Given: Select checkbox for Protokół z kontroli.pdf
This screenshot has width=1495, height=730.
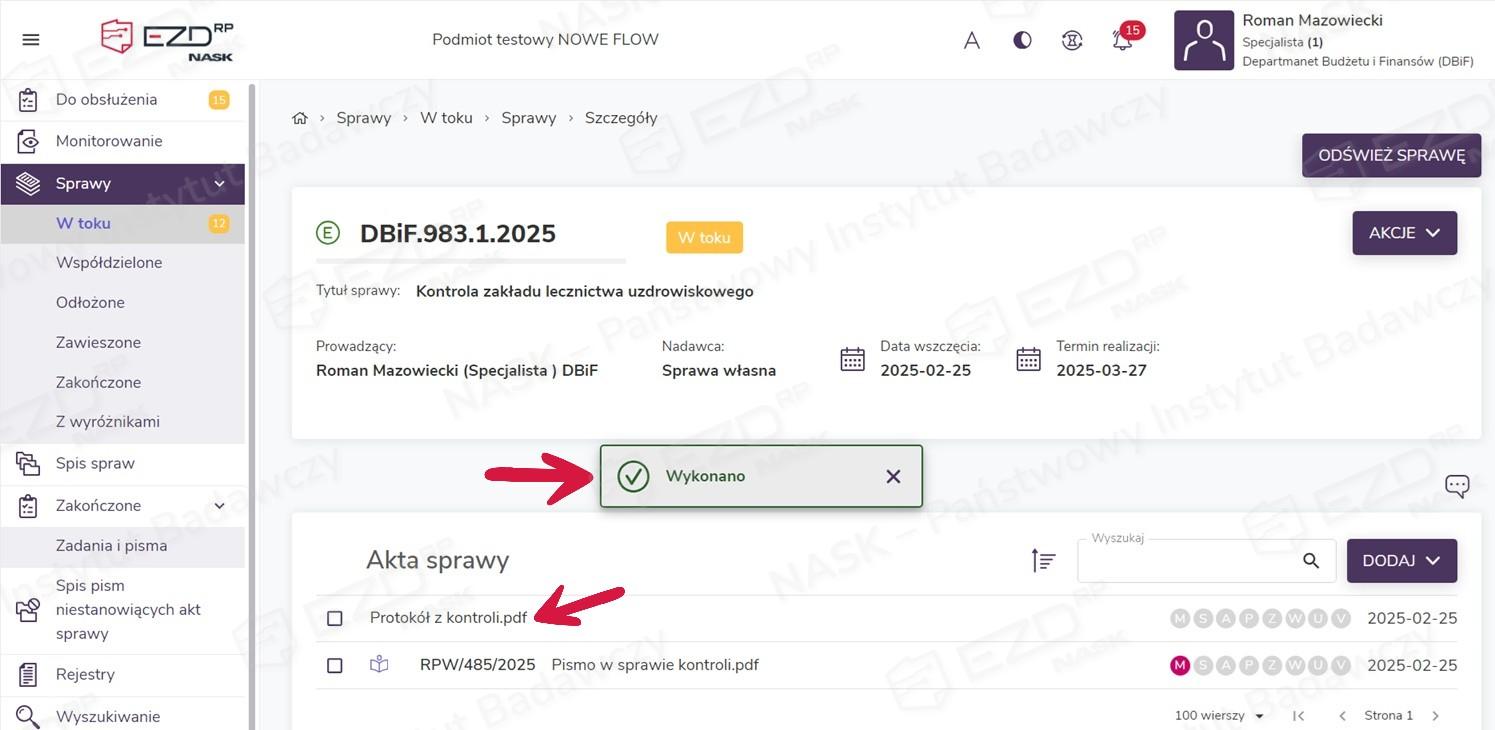Looking at the screenshot, I should point(335,619).
